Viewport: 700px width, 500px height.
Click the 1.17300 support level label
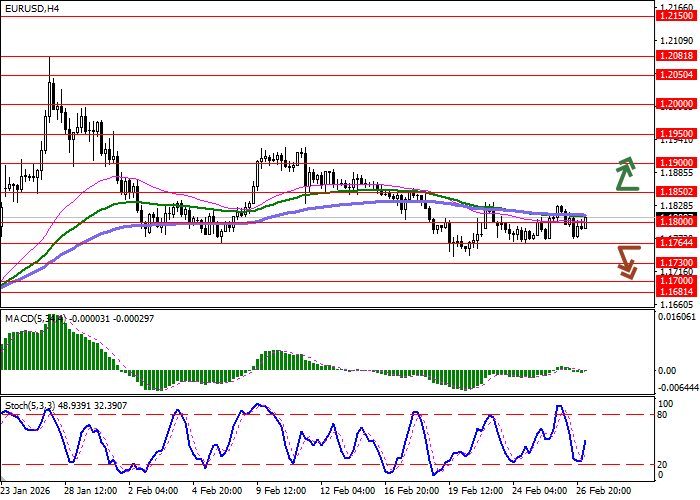pyautogui.click(x=676, y=262)
